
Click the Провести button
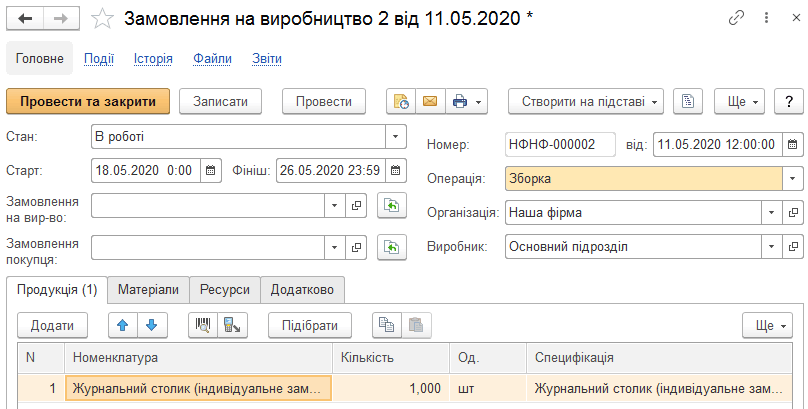coord(324,101)
